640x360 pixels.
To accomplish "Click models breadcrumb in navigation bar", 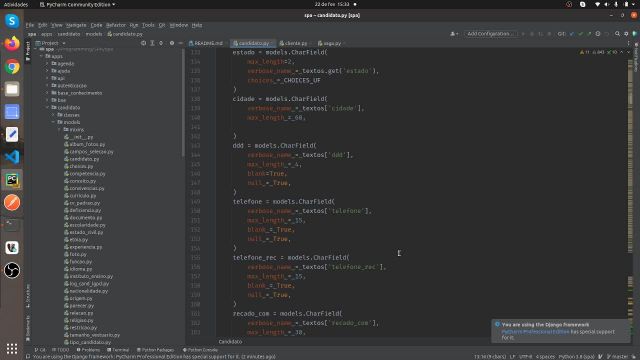I will [x=94, y=34].
